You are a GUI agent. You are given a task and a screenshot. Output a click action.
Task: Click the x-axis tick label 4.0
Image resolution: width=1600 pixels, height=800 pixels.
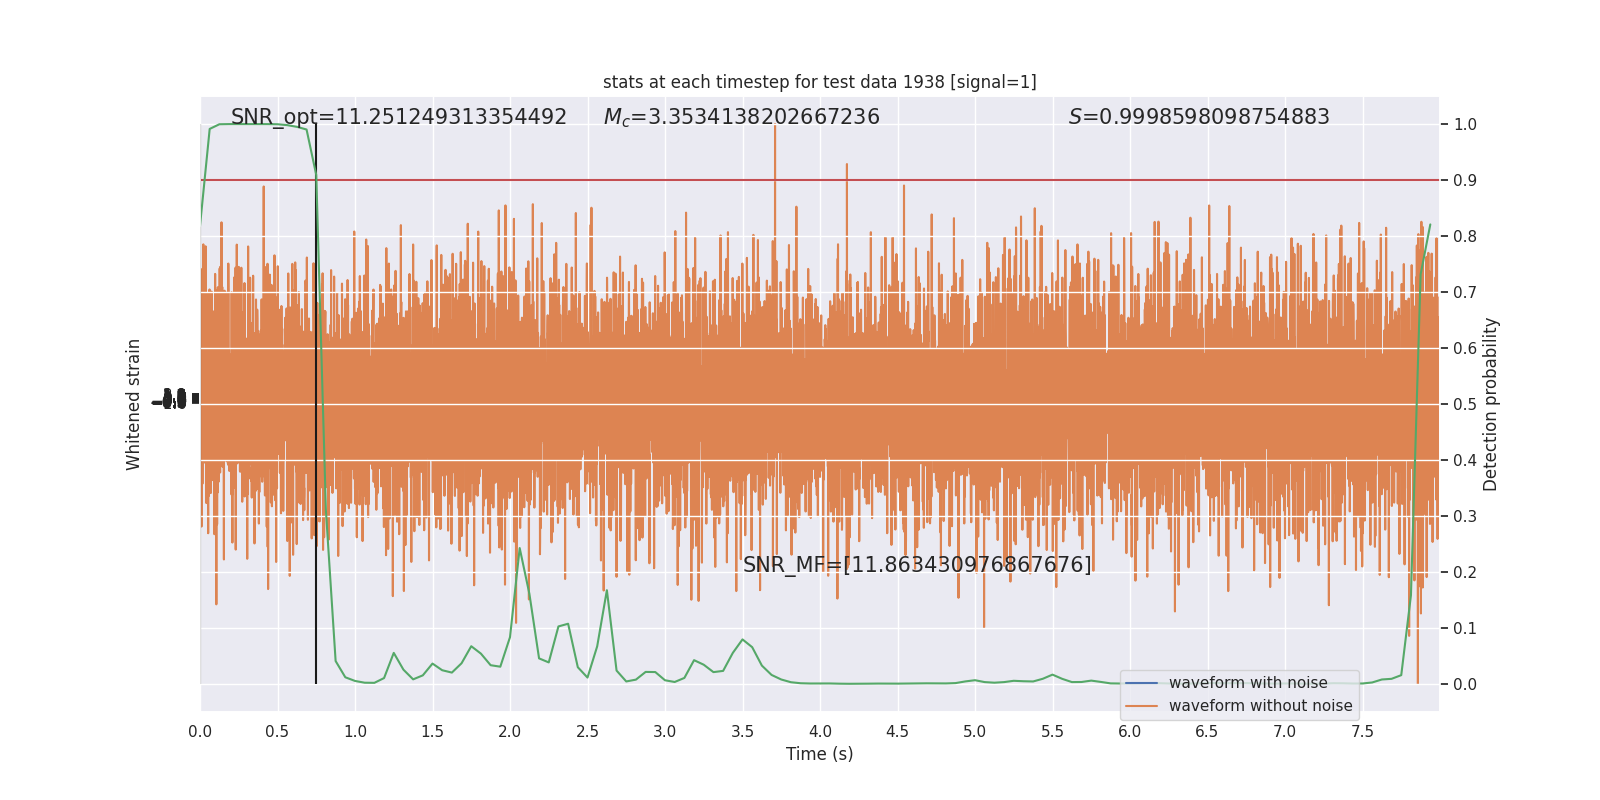pos(820,732)
